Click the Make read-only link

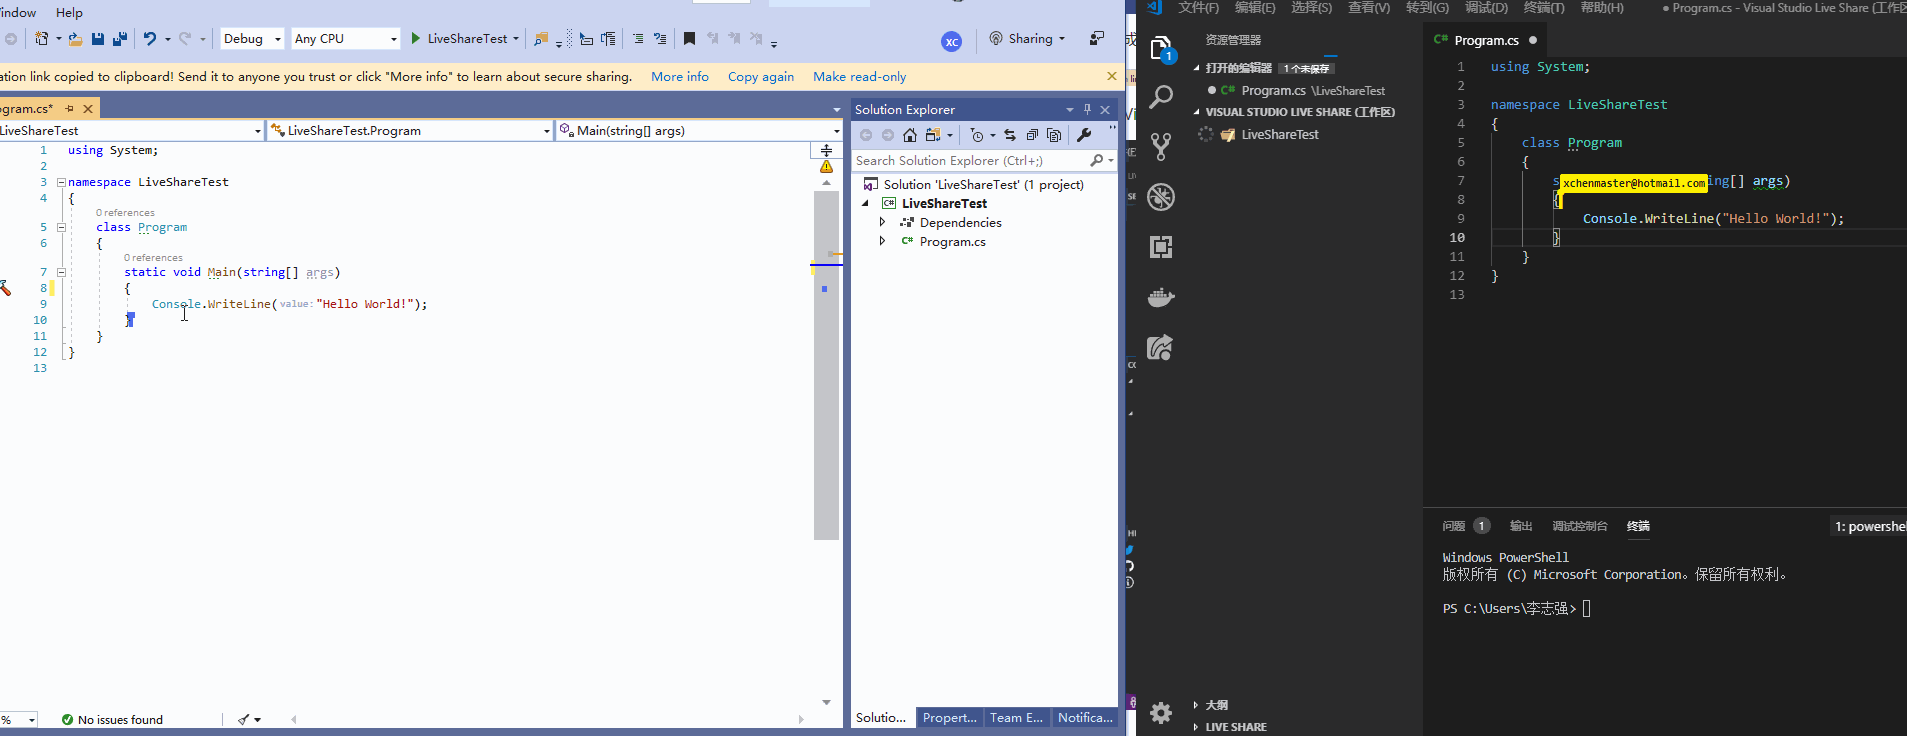(x=860, y=77)
